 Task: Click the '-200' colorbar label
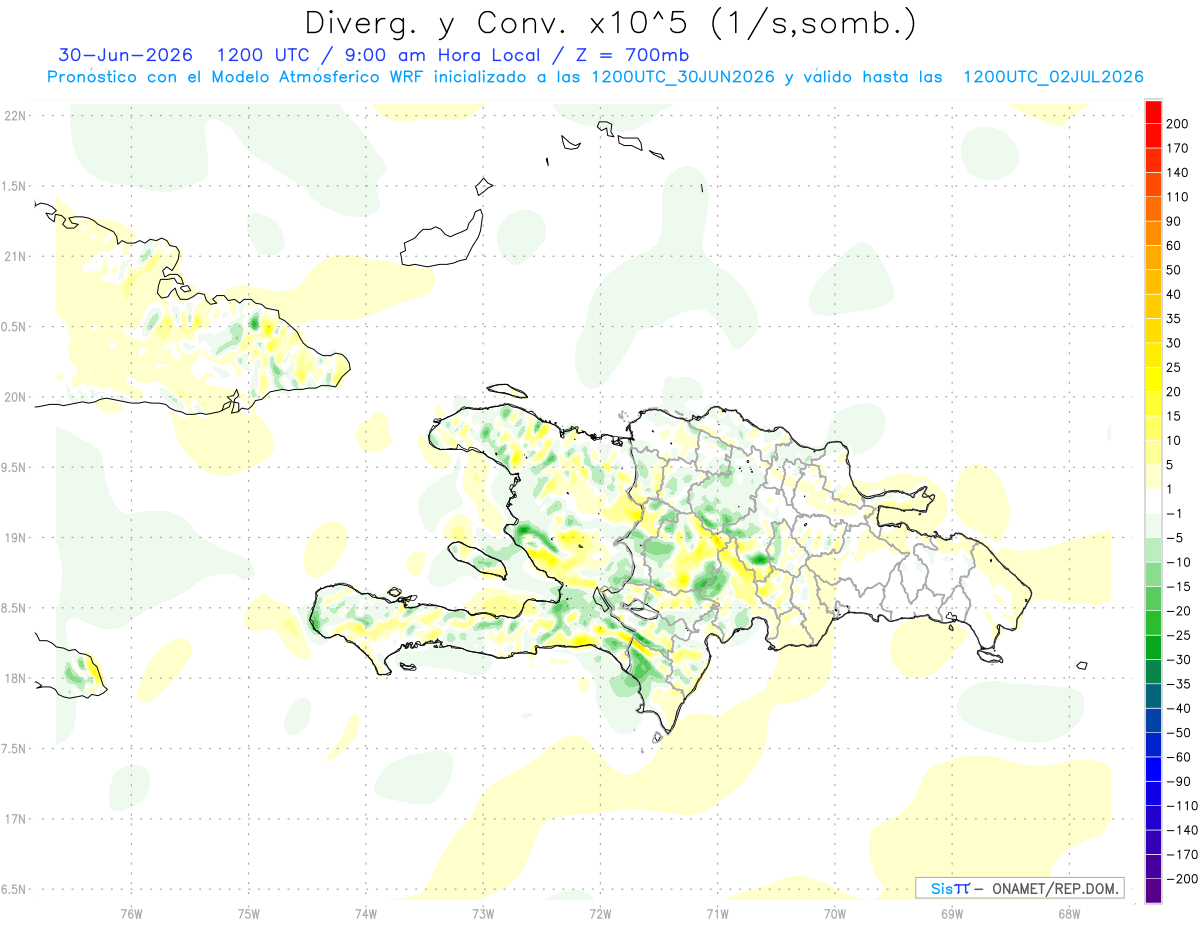(1182, 879)
